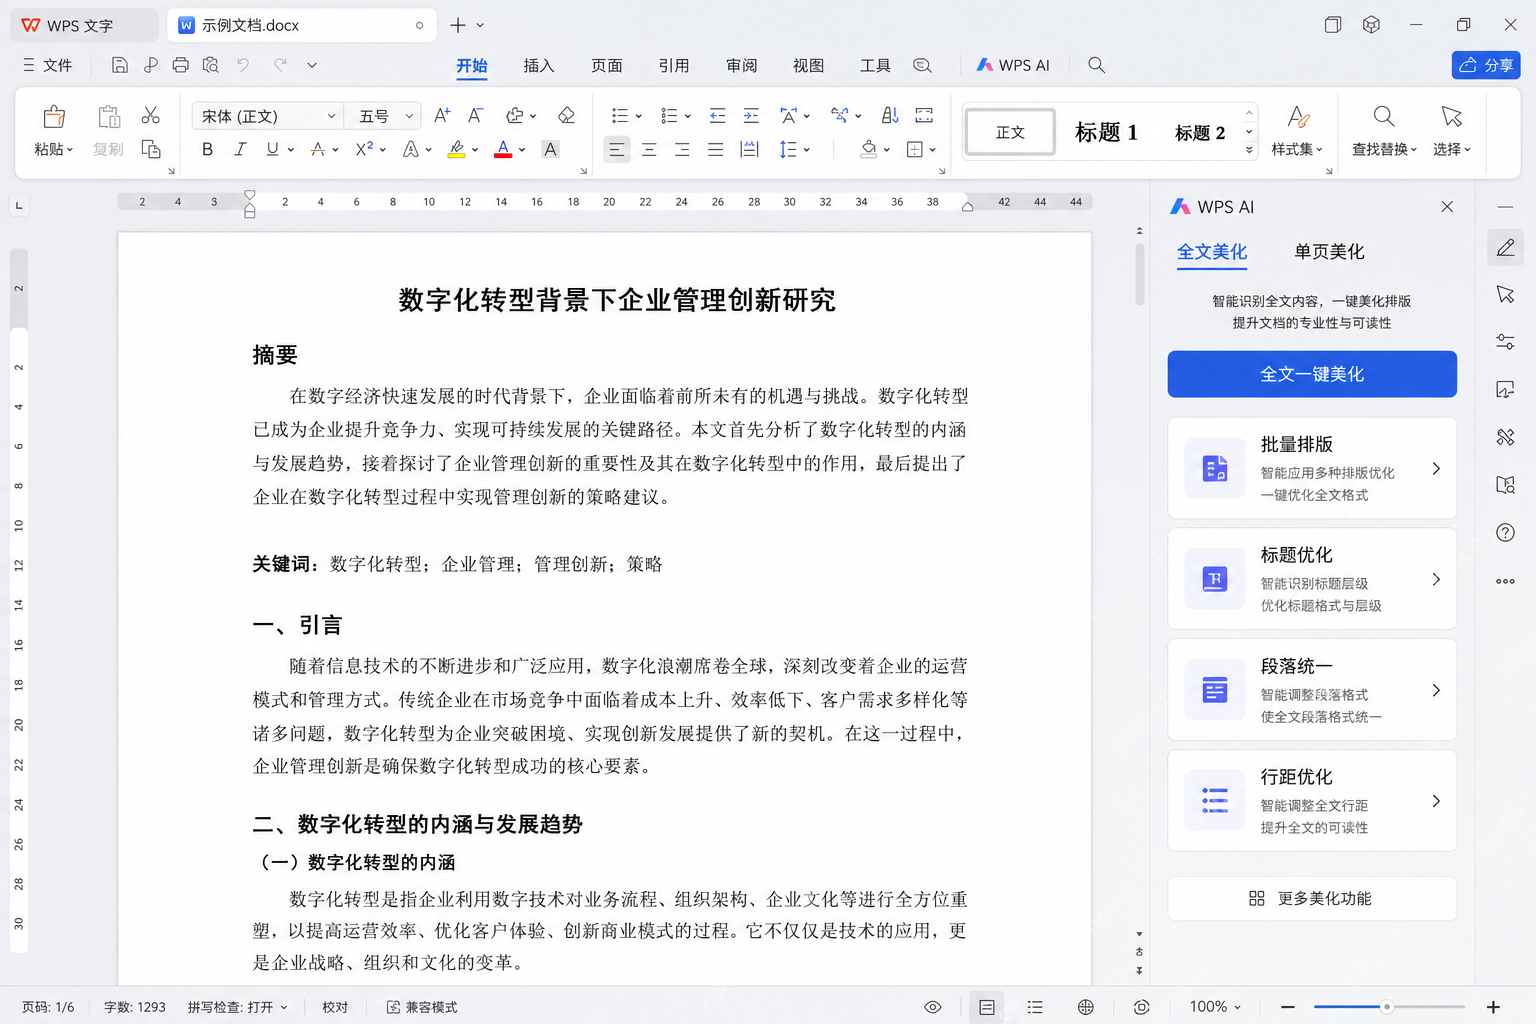Click the Print icon in quick toolbar
This screenshot has height=1024, width=1536.
(x=180, y=65)
